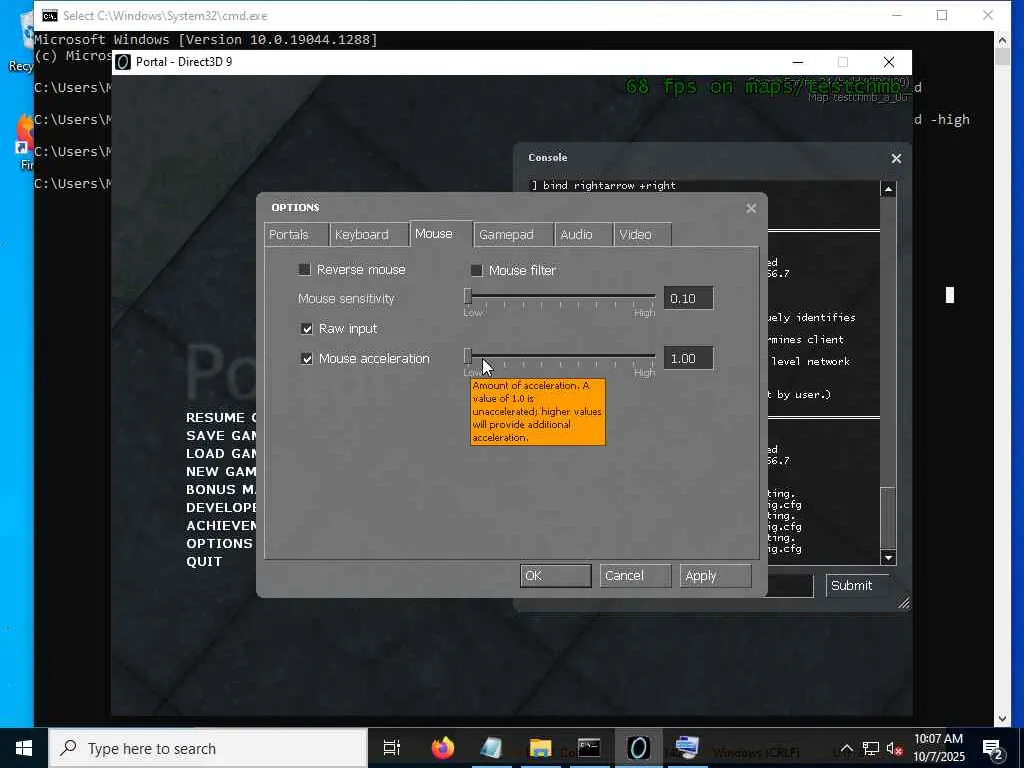Click the Mouse sensitivity value field 0.10
1024x768 pixels.
(688, 298)
